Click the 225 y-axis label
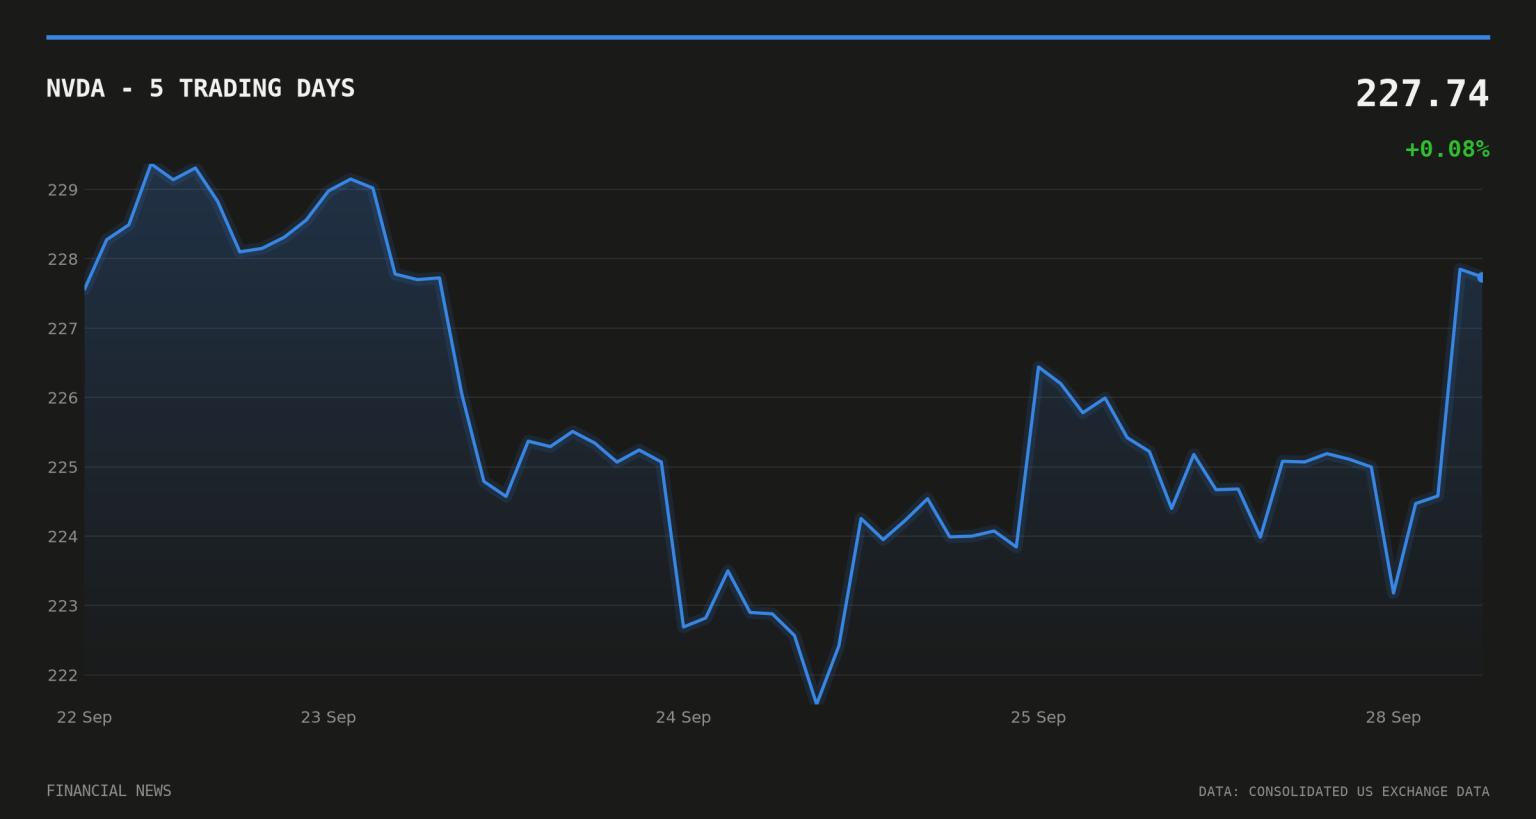Image resolution: width=1536 pixels, height=819 pixels. 62,467
